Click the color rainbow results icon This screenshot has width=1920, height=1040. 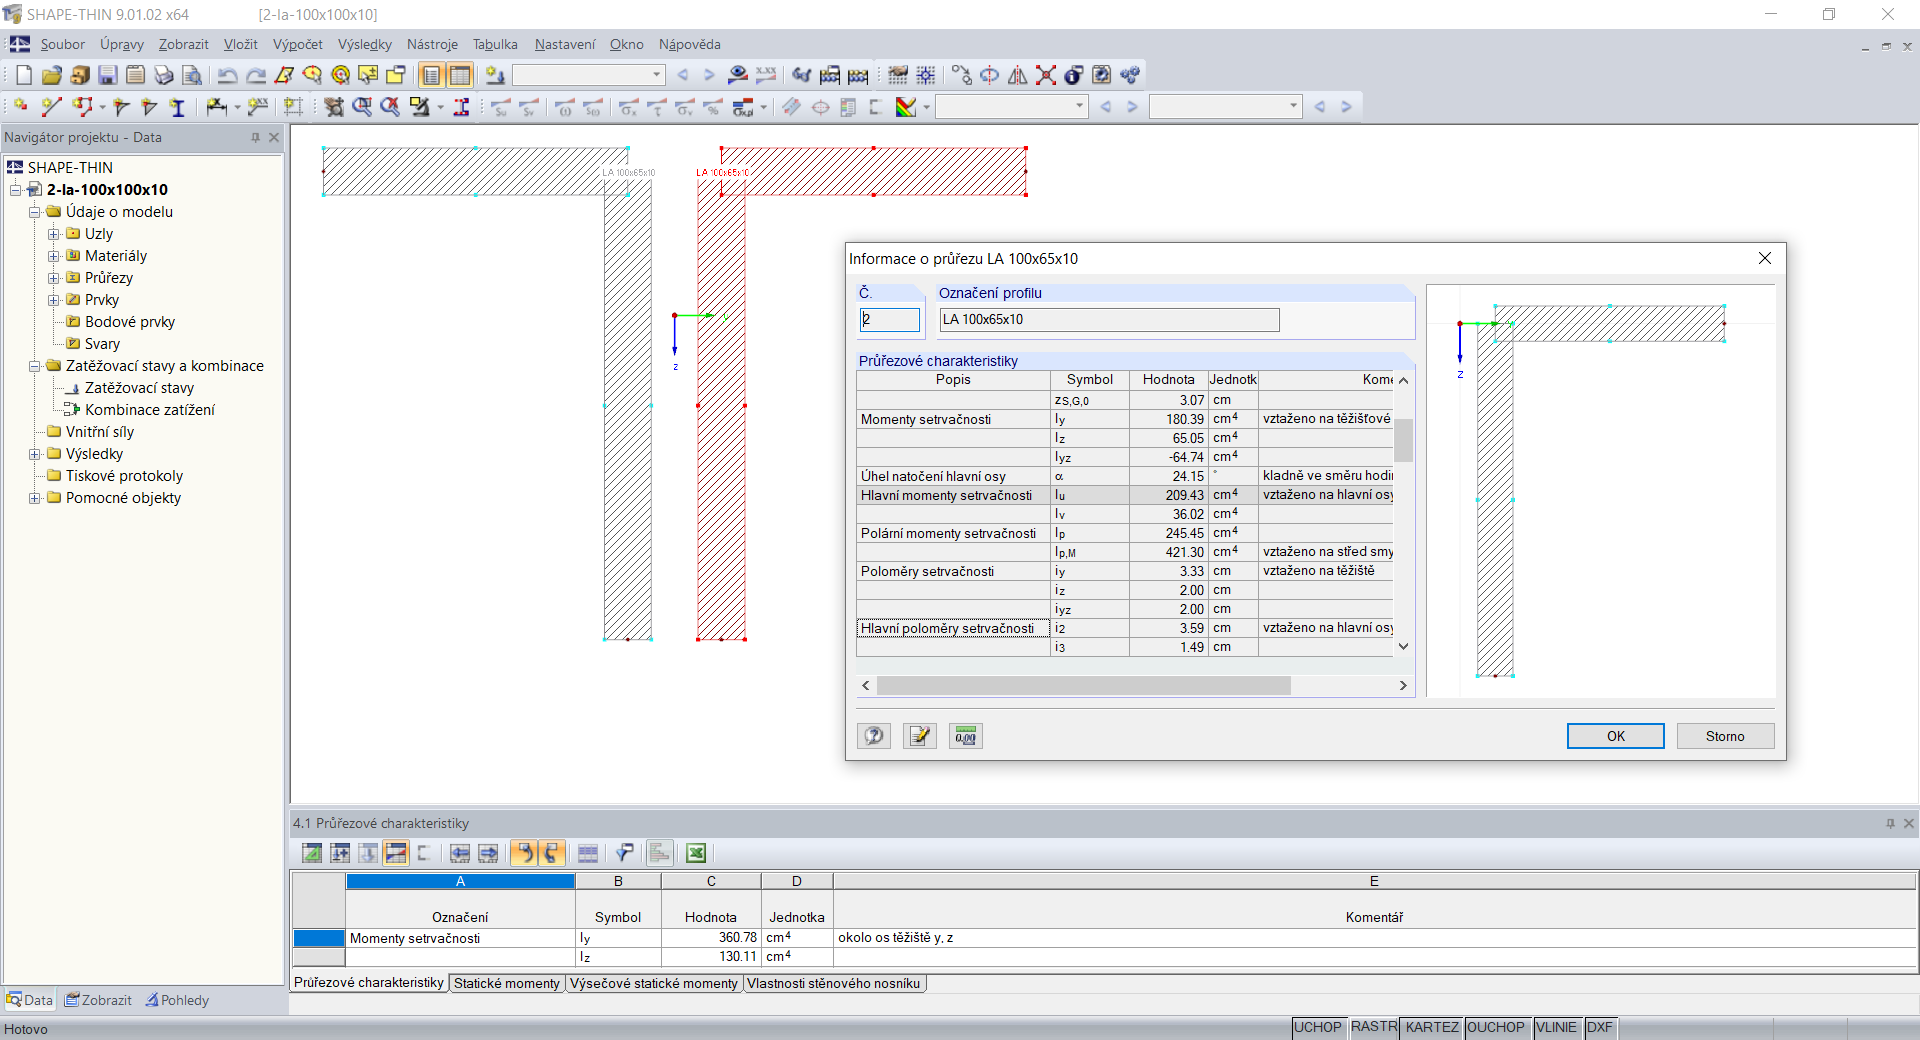coord(906,107)
